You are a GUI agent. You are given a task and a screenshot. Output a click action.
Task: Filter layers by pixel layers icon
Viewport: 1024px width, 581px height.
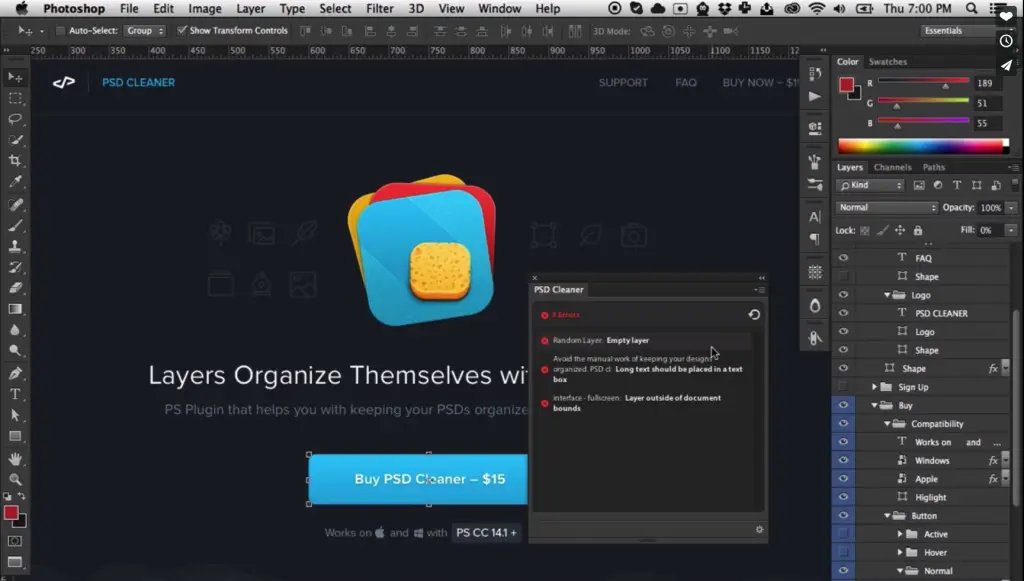(x=919, y=185)
